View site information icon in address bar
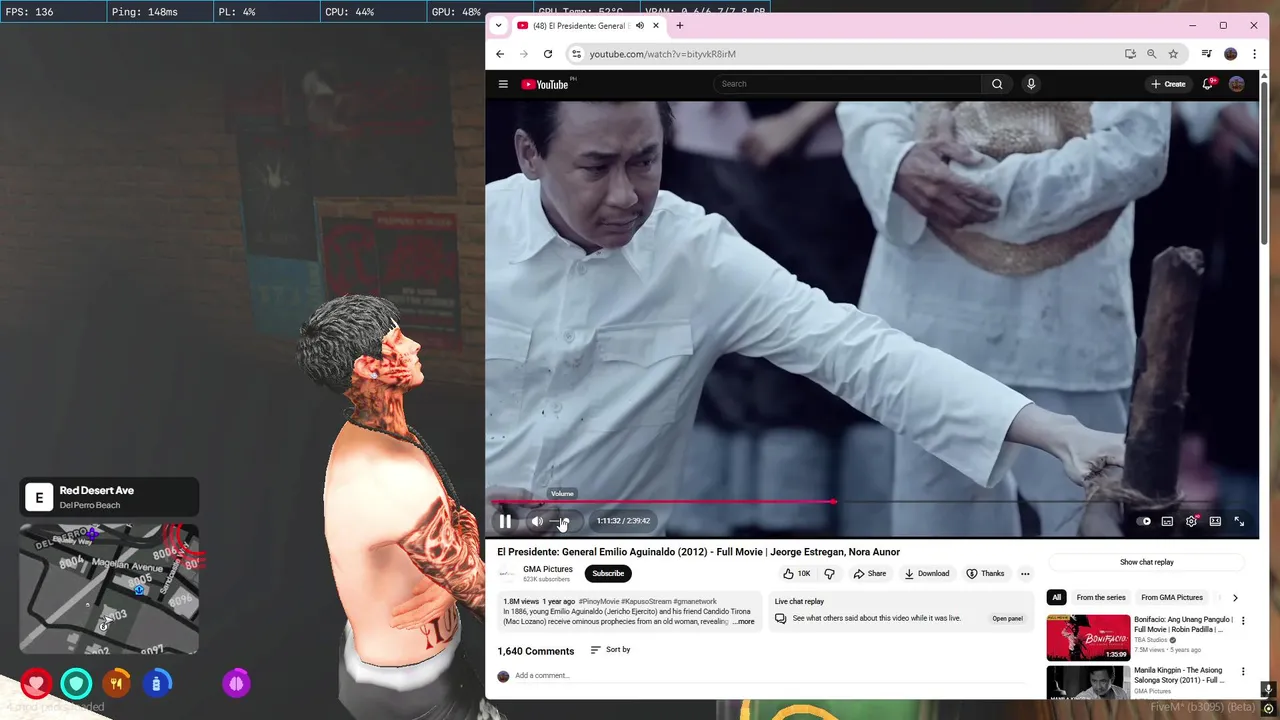 575,54
